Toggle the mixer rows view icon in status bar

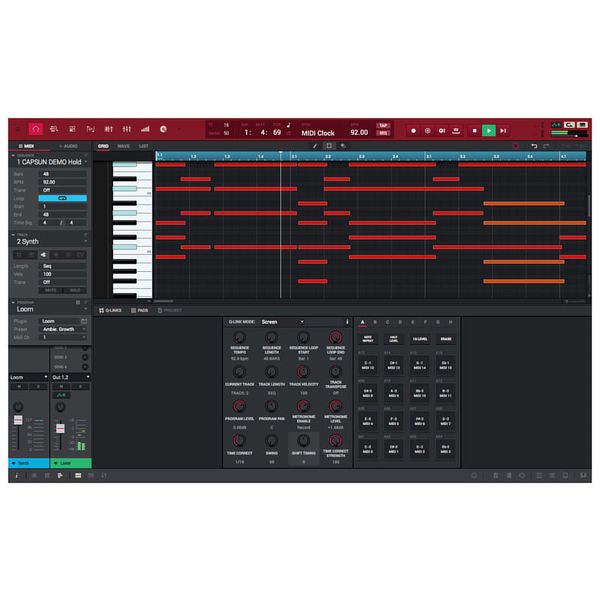click(x=78, y=476)
